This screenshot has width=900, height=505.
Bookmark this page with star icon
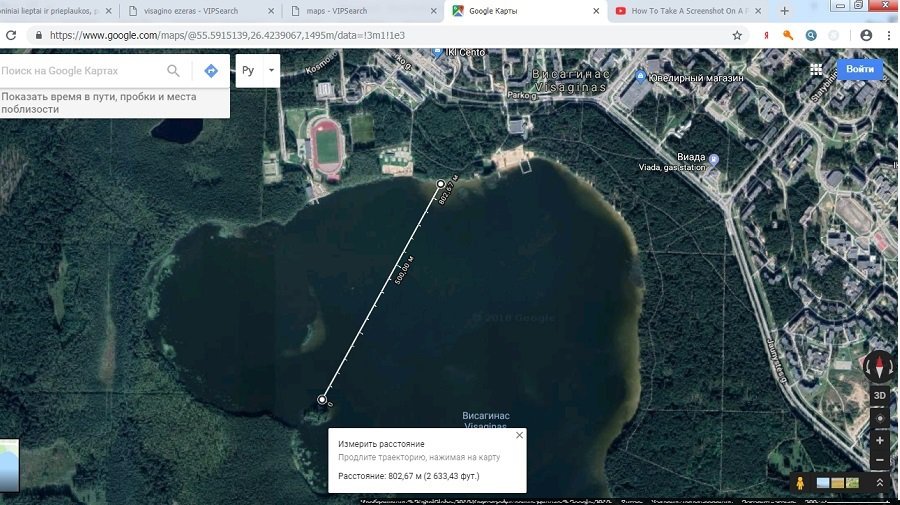pyautogui.click(x=737, y=35)
